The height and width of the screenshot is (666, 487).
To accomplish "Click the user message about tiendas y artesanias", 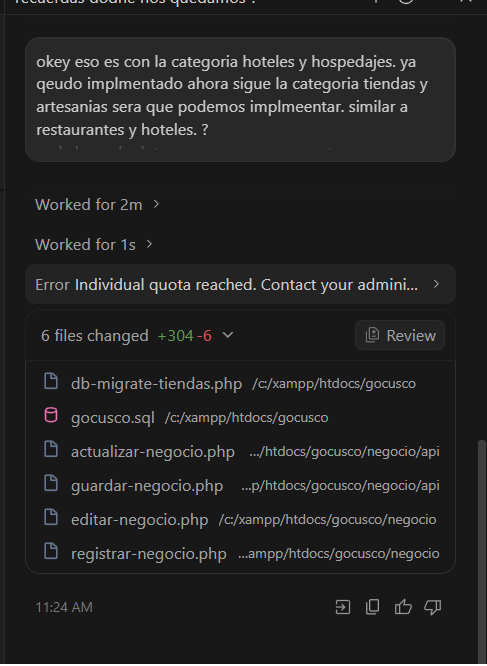I will 240,99.
